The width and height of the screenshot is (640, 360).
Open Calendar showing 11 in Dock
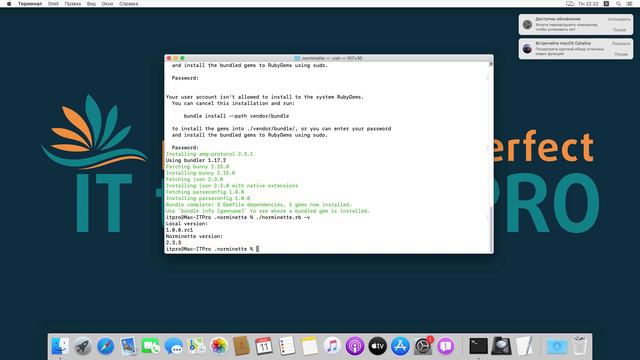click(264, 346)
